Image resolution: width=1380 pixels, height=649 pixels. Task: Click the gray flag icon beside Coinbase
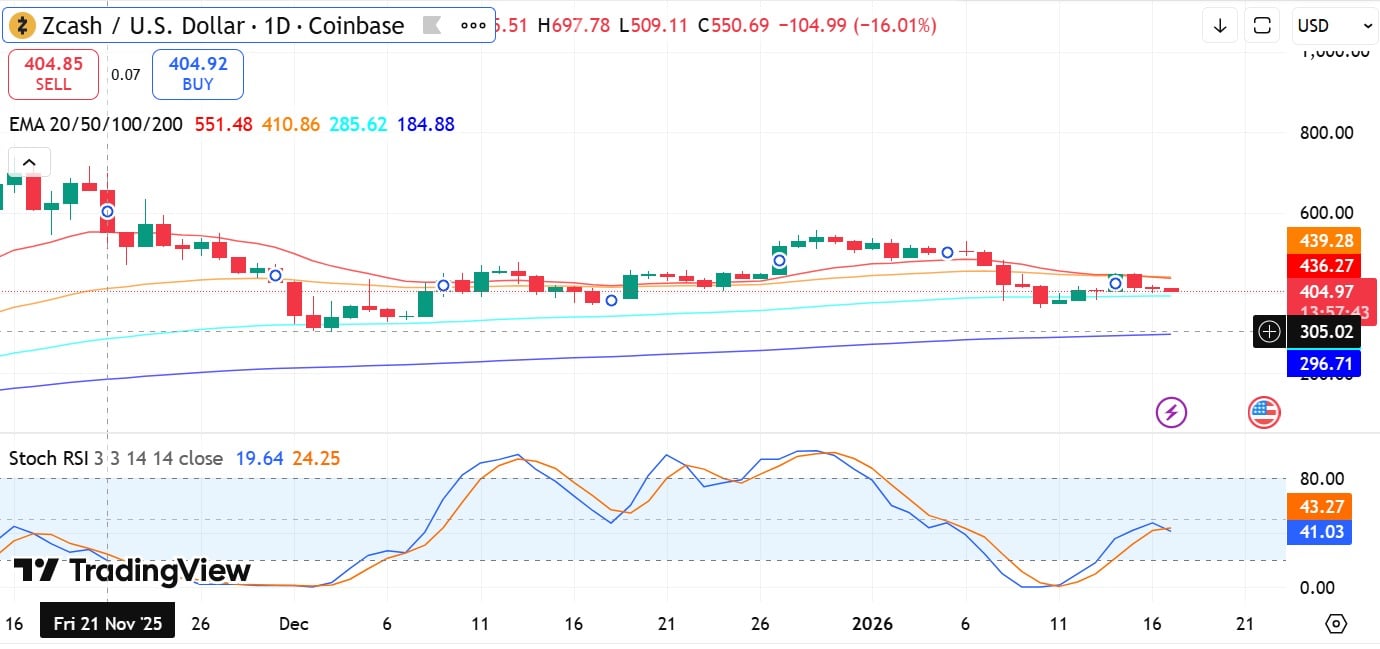(431, 26)
